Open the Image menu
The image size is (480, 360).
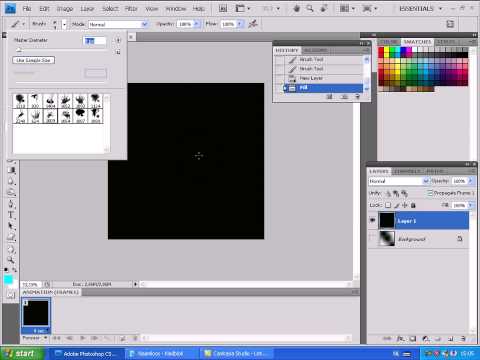click(65, 9)
